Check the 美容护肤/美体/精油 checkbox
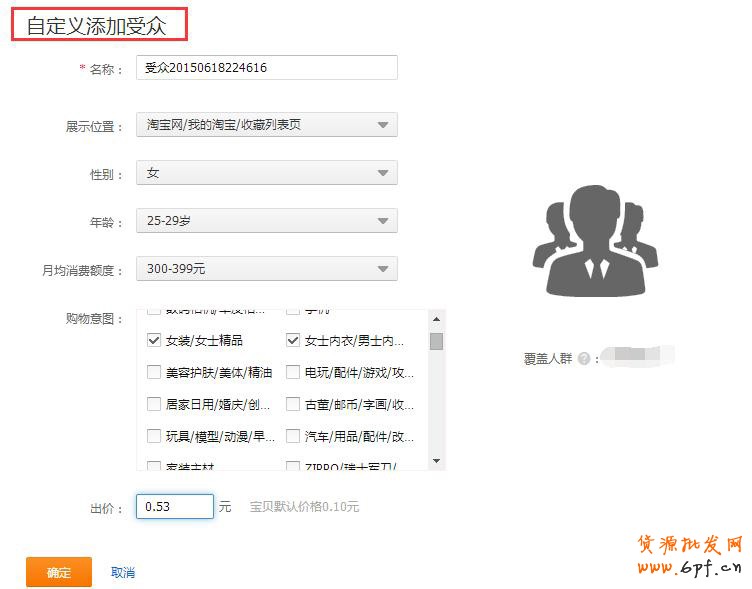Viewport: 752px width, 589px height. (x=154, y=372)
